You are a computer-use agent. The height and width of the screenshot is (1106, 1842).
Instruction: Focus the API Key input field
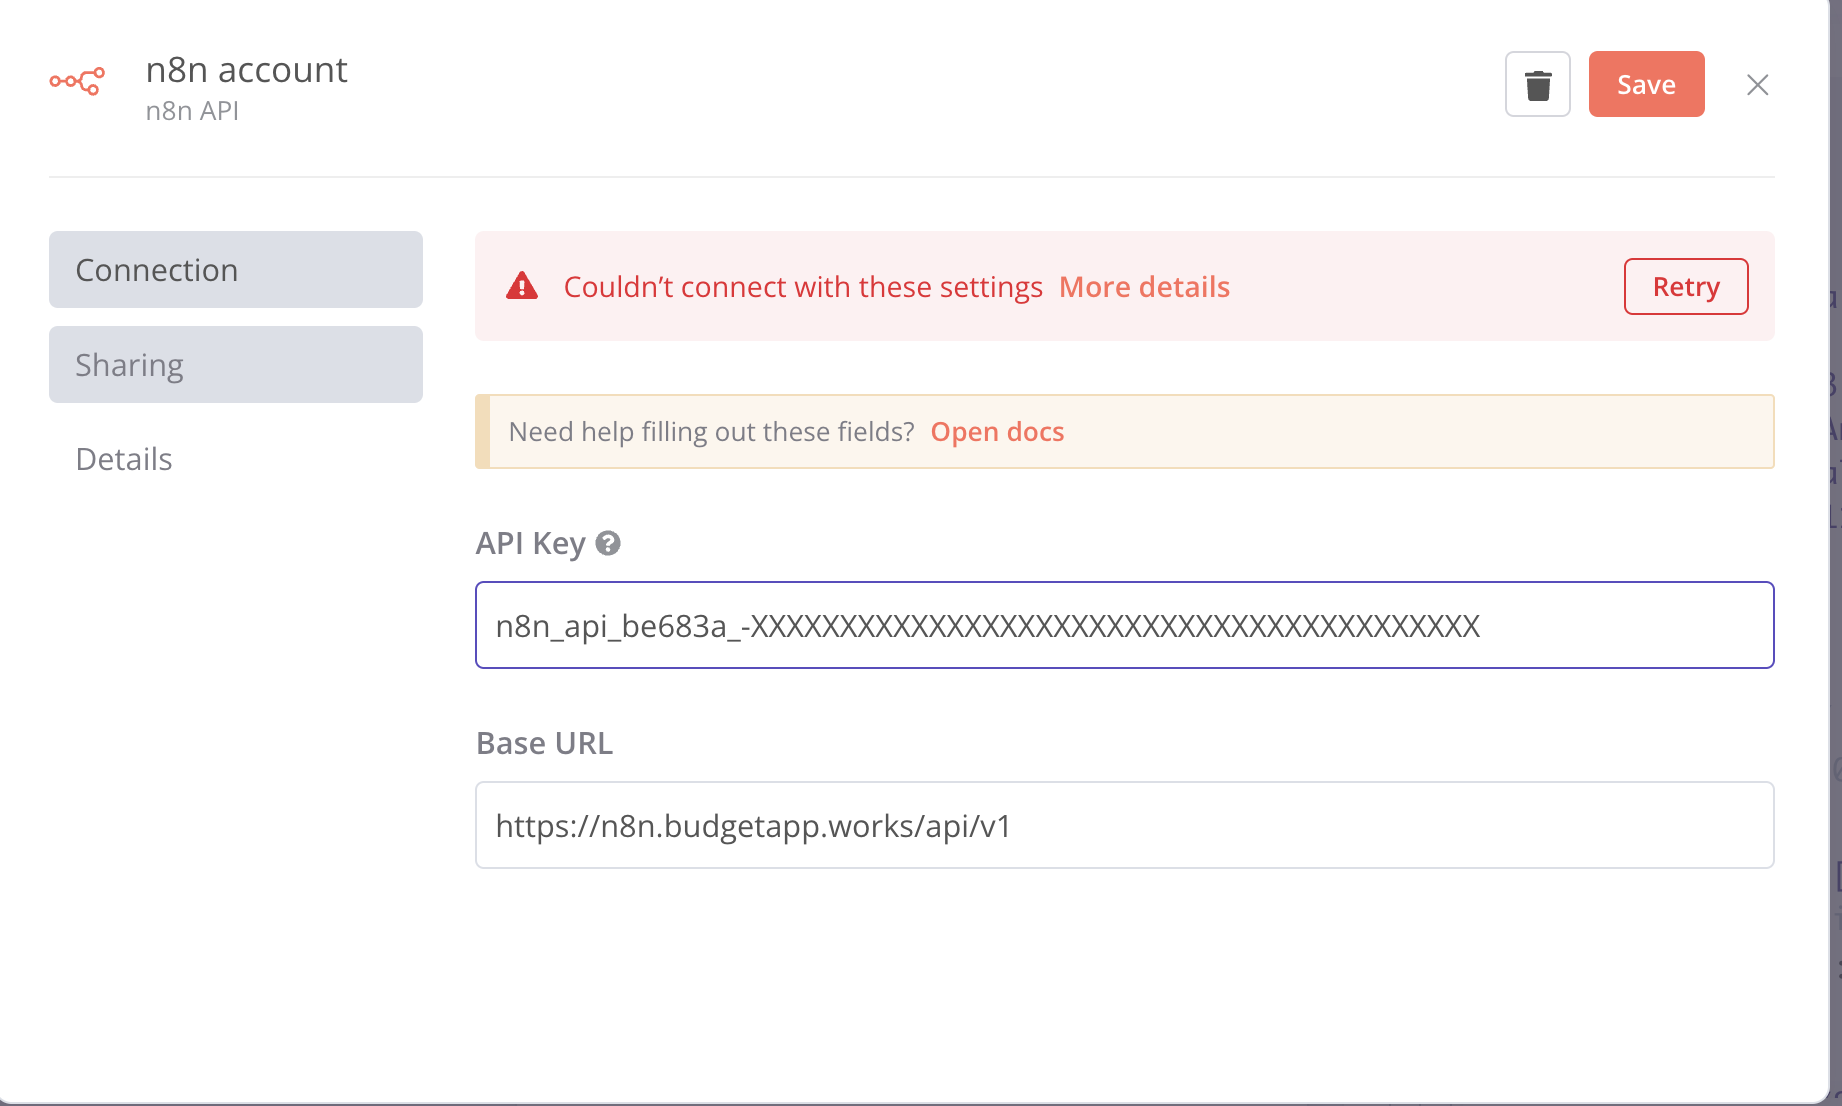pos(1124,626)
